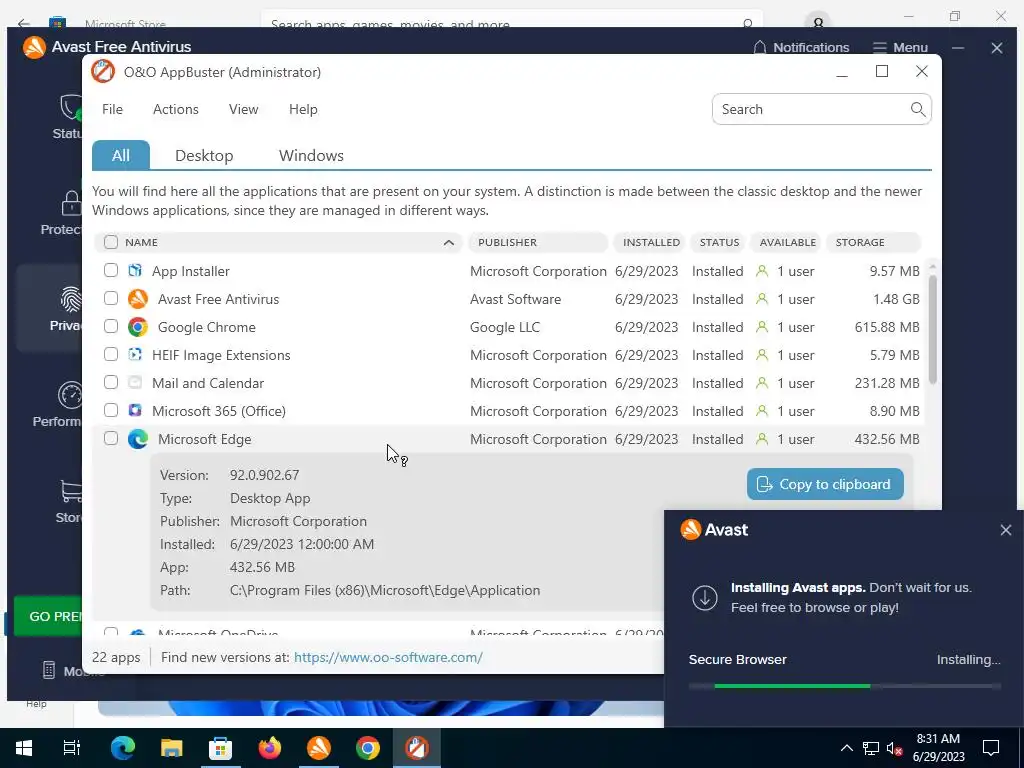Click the GO PREMIUM button in Avast
Viewport: 1024px width, 768px height.
coord(49,616)
